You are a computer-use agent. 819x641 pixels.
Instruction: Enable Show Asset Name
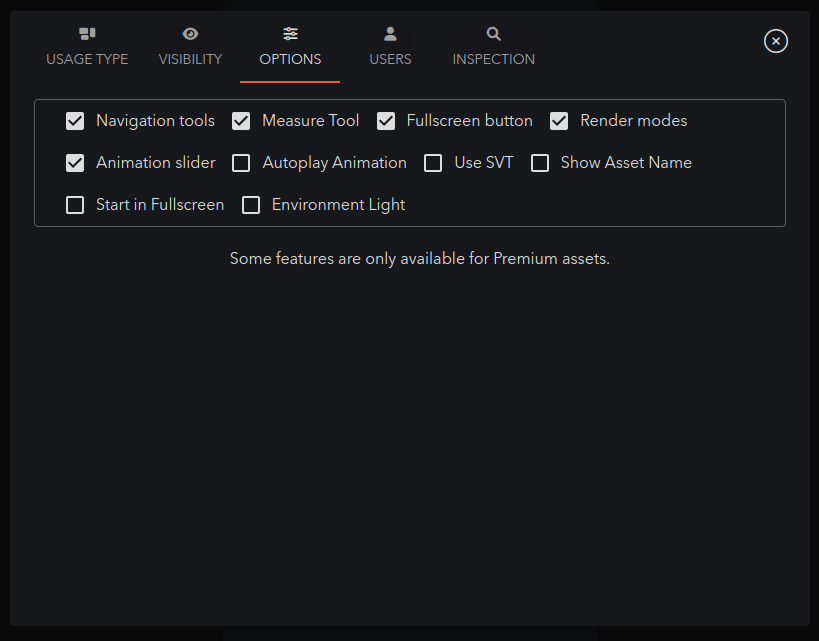(540, 163)
